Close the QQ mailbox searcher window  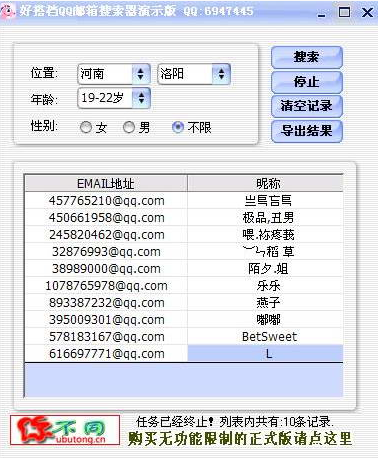pyautogui.click(x=368, y=13)
